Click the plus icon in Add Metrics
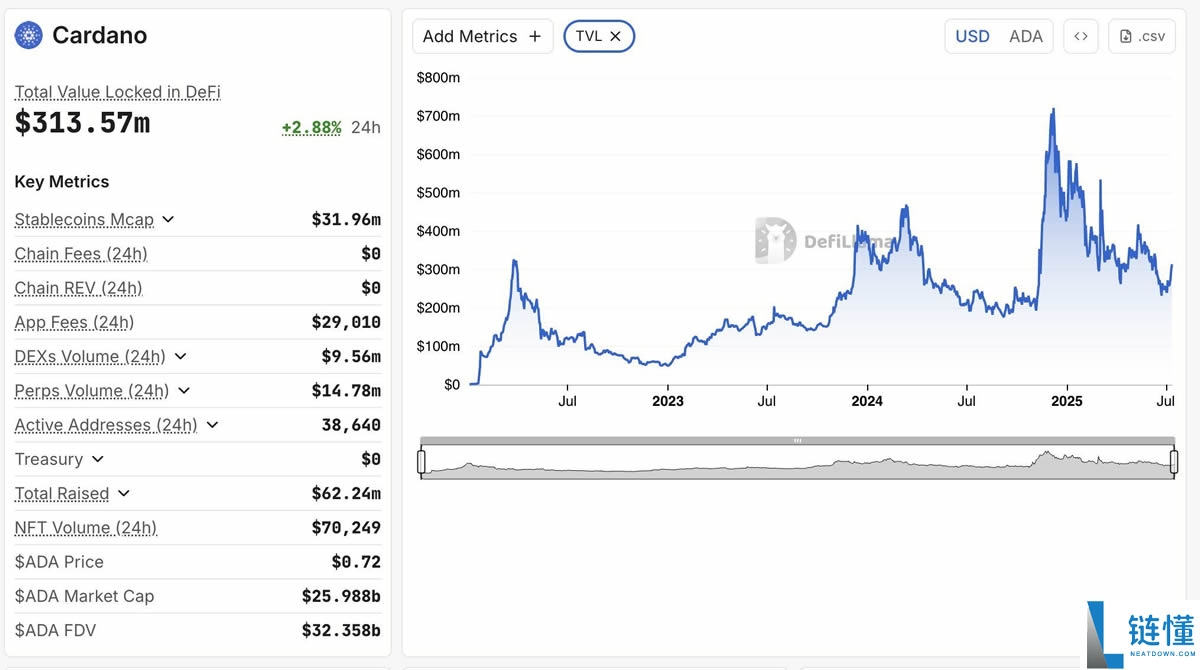This screenshot has height=670, width=1200. click(x=535, y=37)
